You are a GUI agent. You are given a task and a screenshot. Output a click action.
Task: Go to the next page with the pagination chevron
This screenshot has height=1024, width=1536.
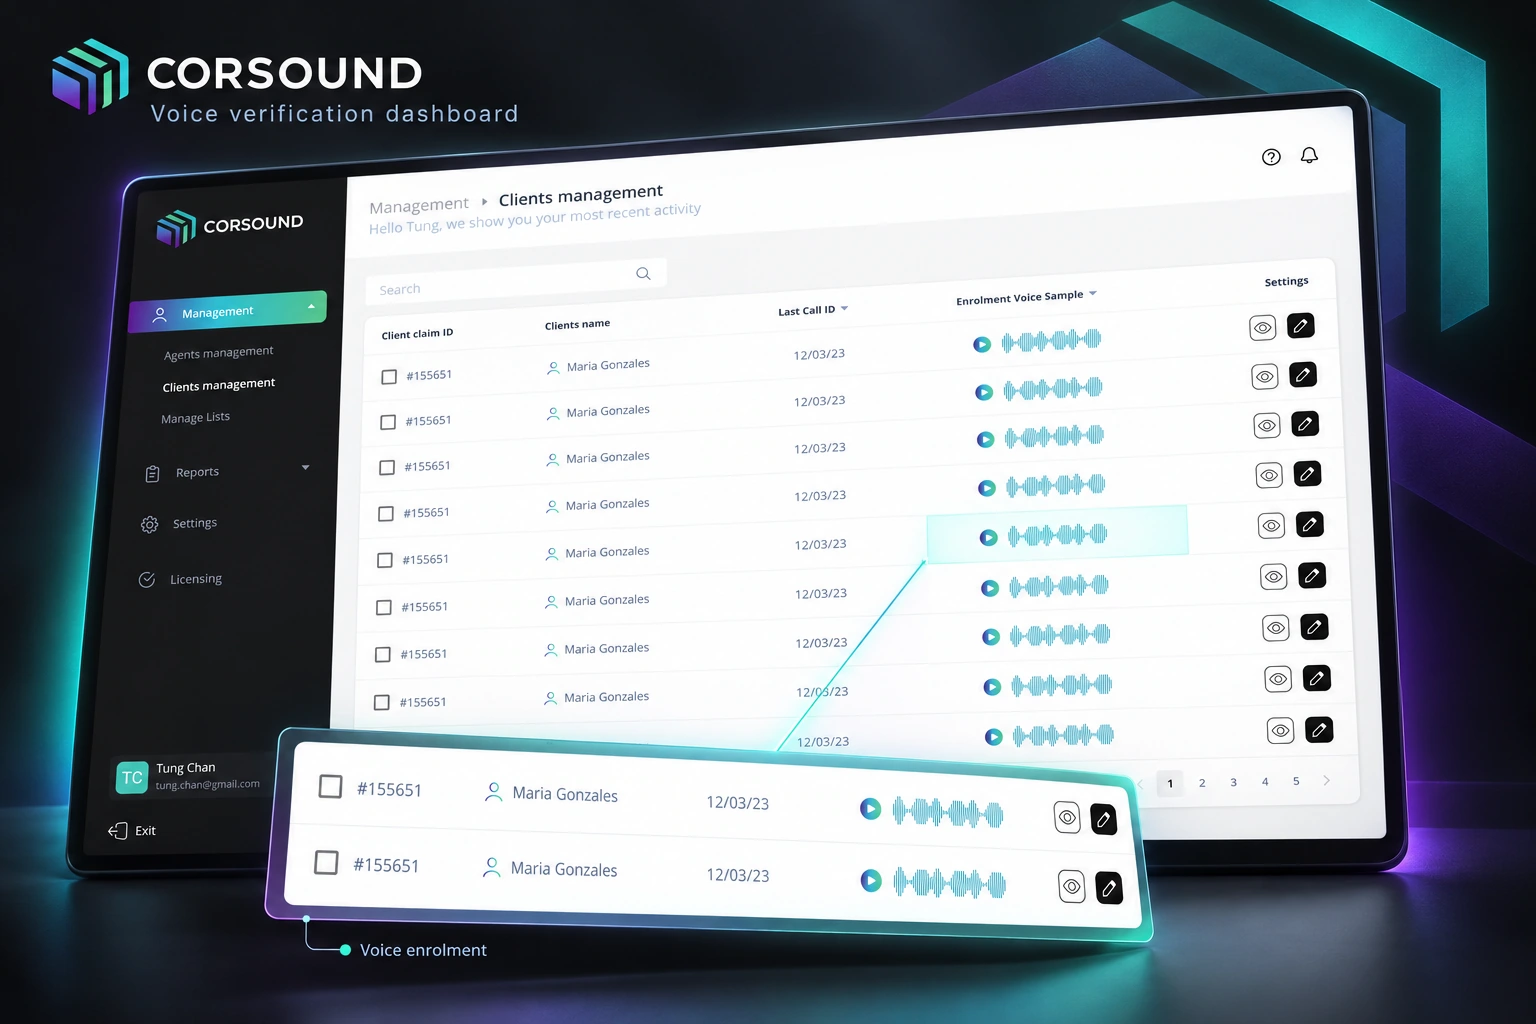click(x=1327, y=780)
